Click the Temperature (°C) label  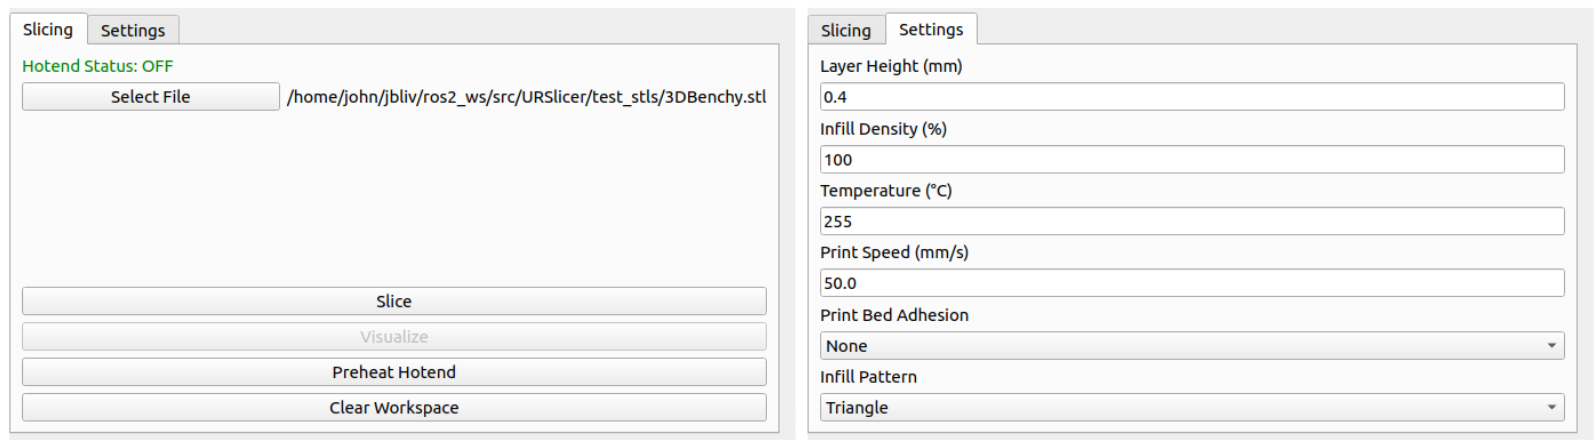click(886, 190)
